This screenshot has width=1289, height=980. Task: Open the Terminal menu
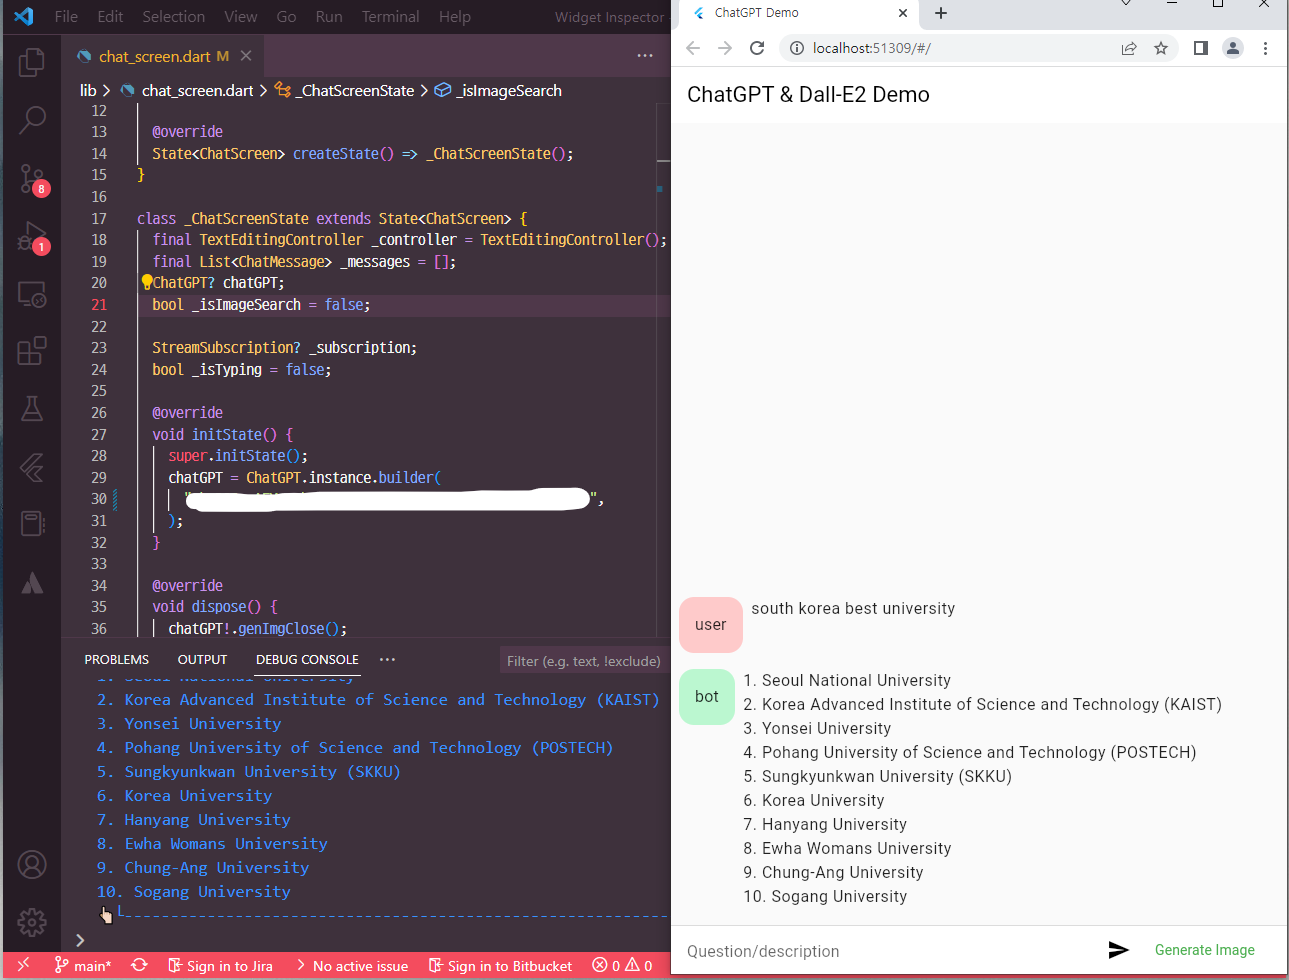pos(390,17)
